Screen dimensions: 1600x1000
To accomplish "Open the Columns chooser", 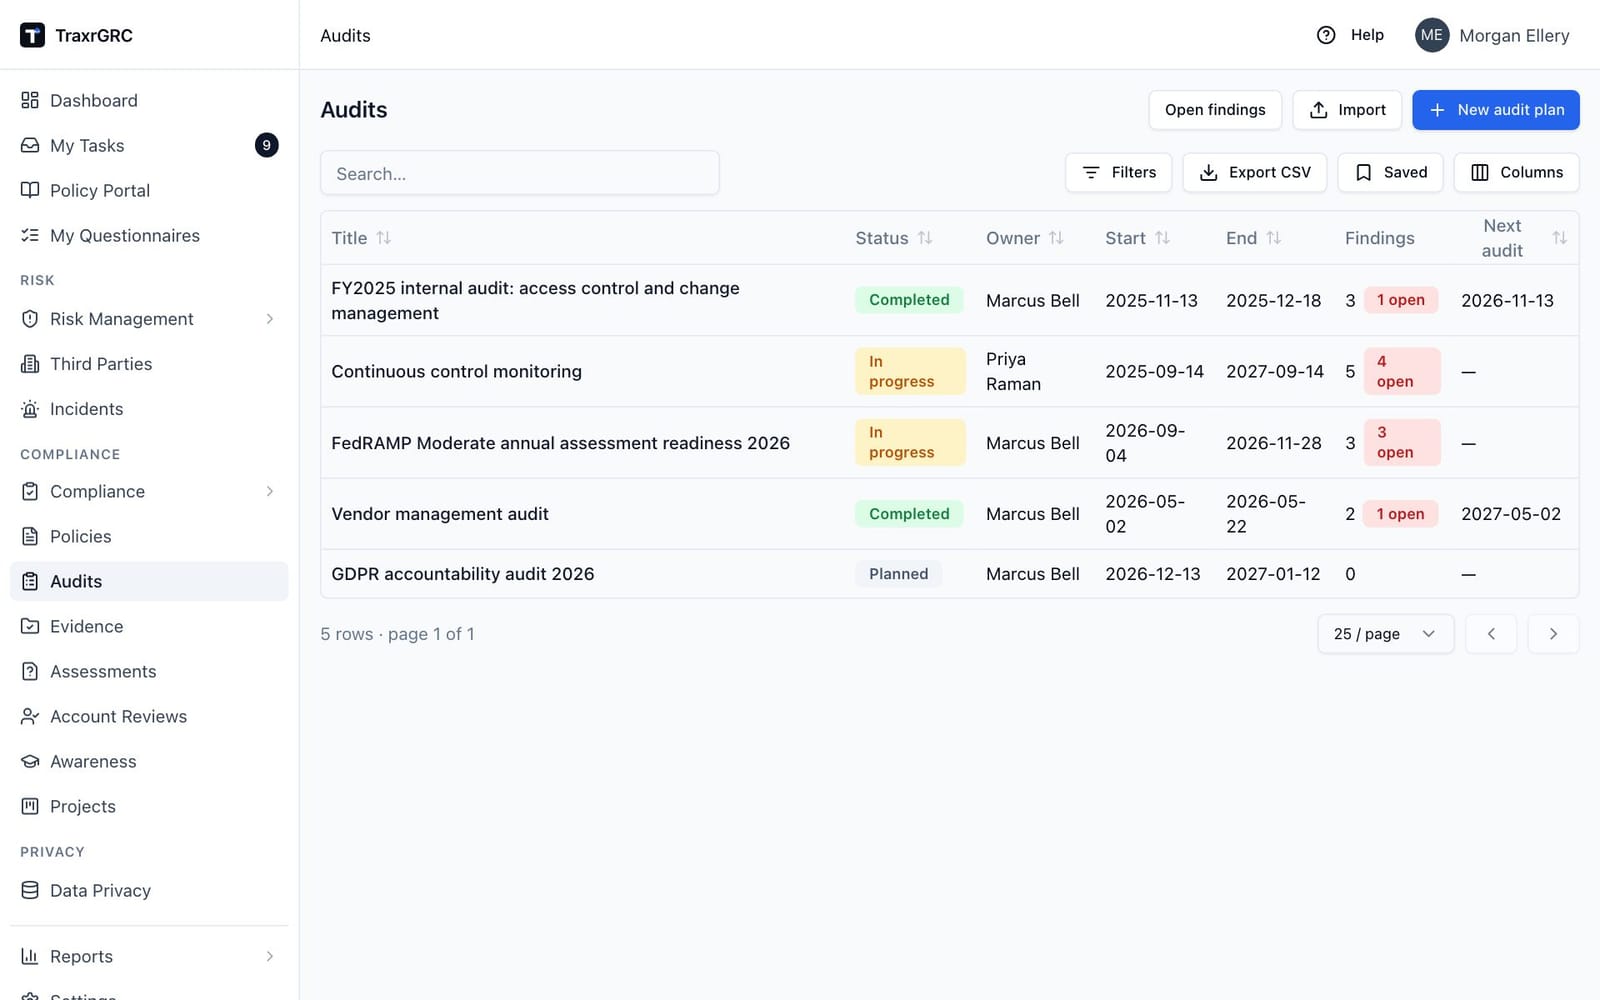I will click(x=1517, y=172).
